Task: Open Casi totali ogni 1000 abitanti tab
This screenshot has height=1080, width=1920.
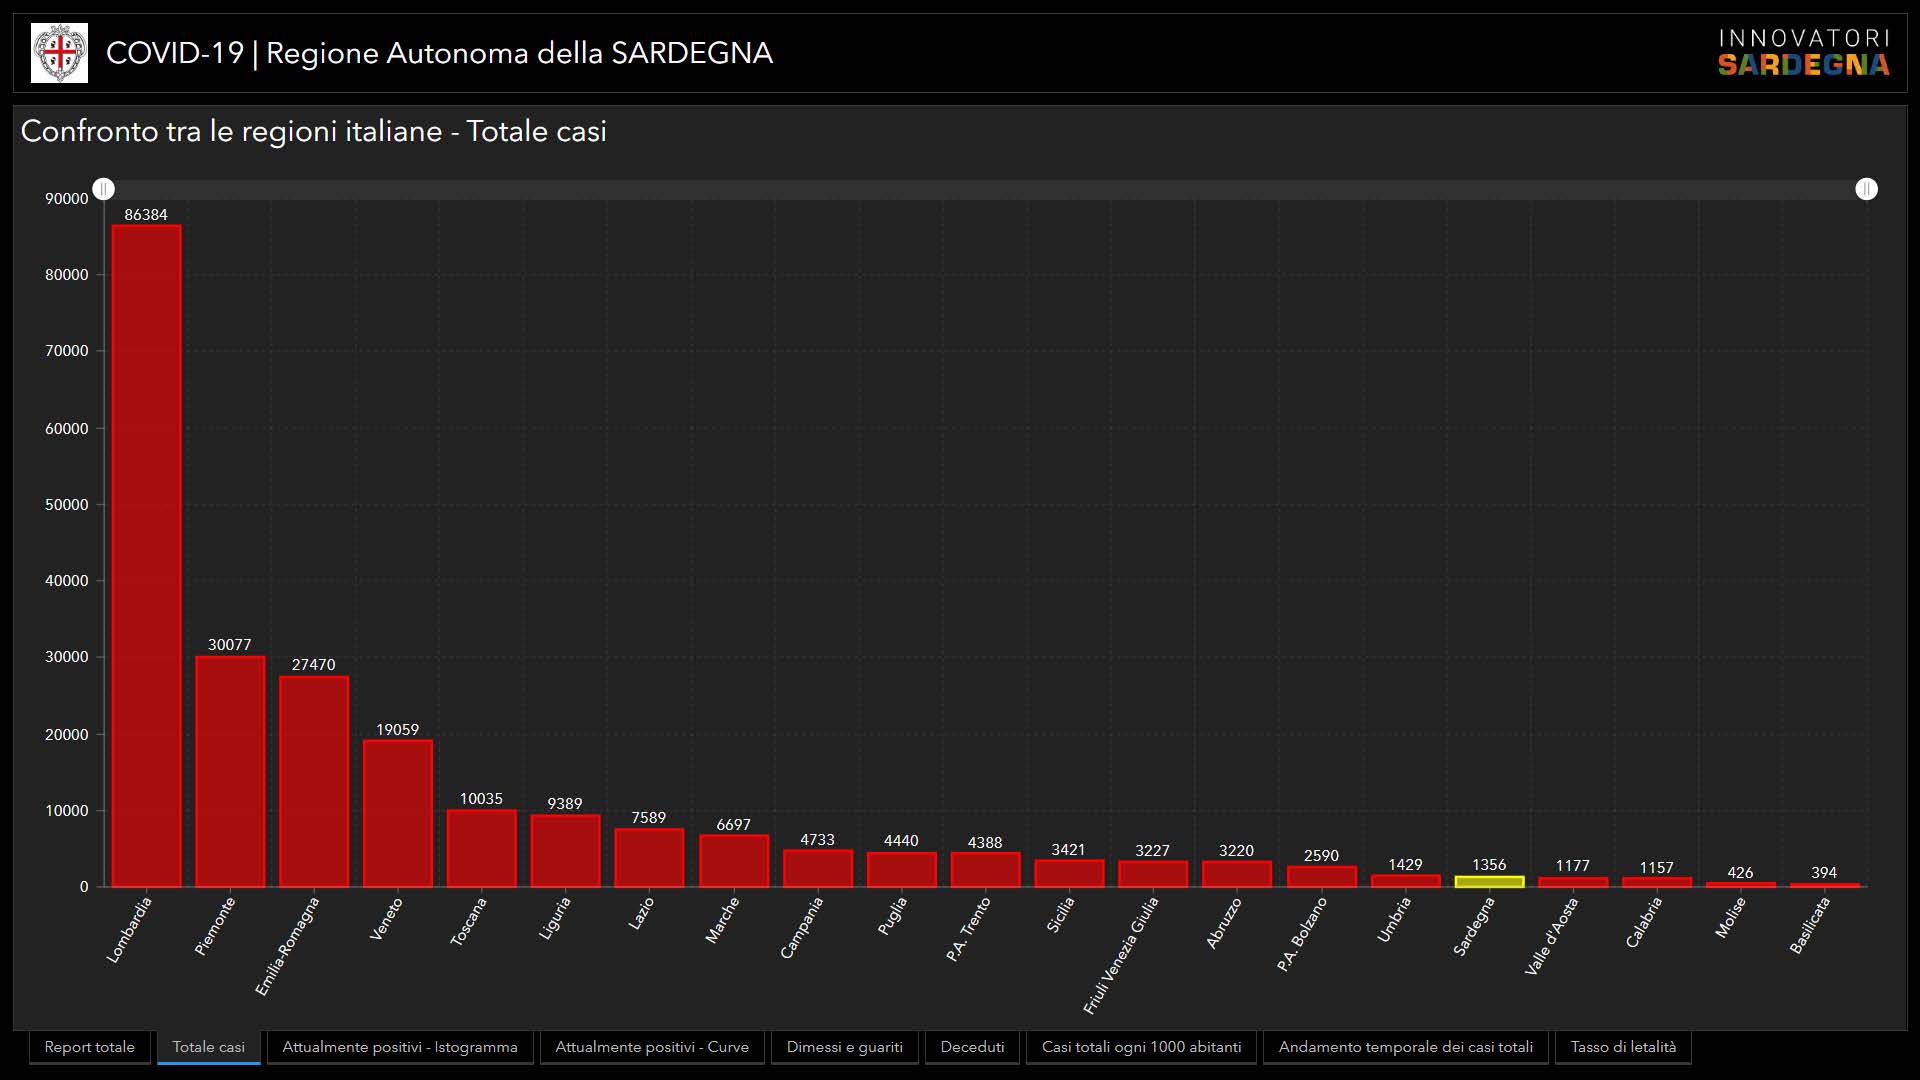Action: tap(1141, 1047)
